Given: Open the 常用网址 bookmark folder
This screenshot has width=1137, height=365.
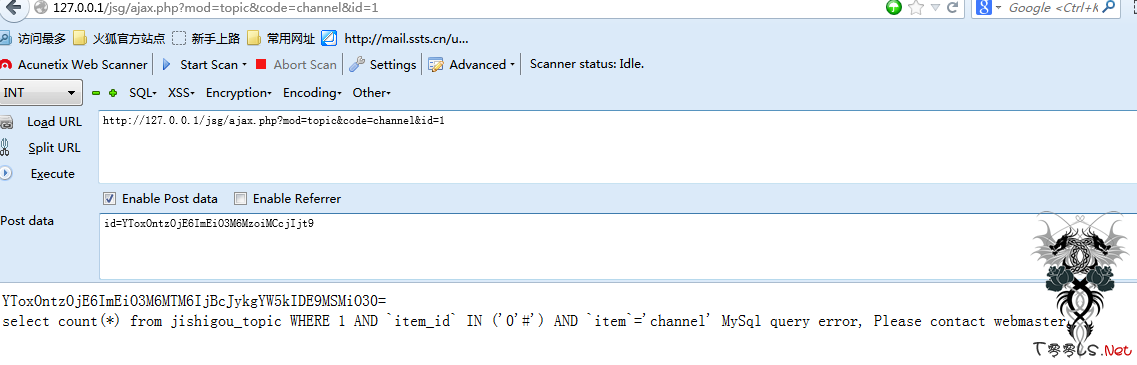Looking at the screenshot, I should coord(281,38).
